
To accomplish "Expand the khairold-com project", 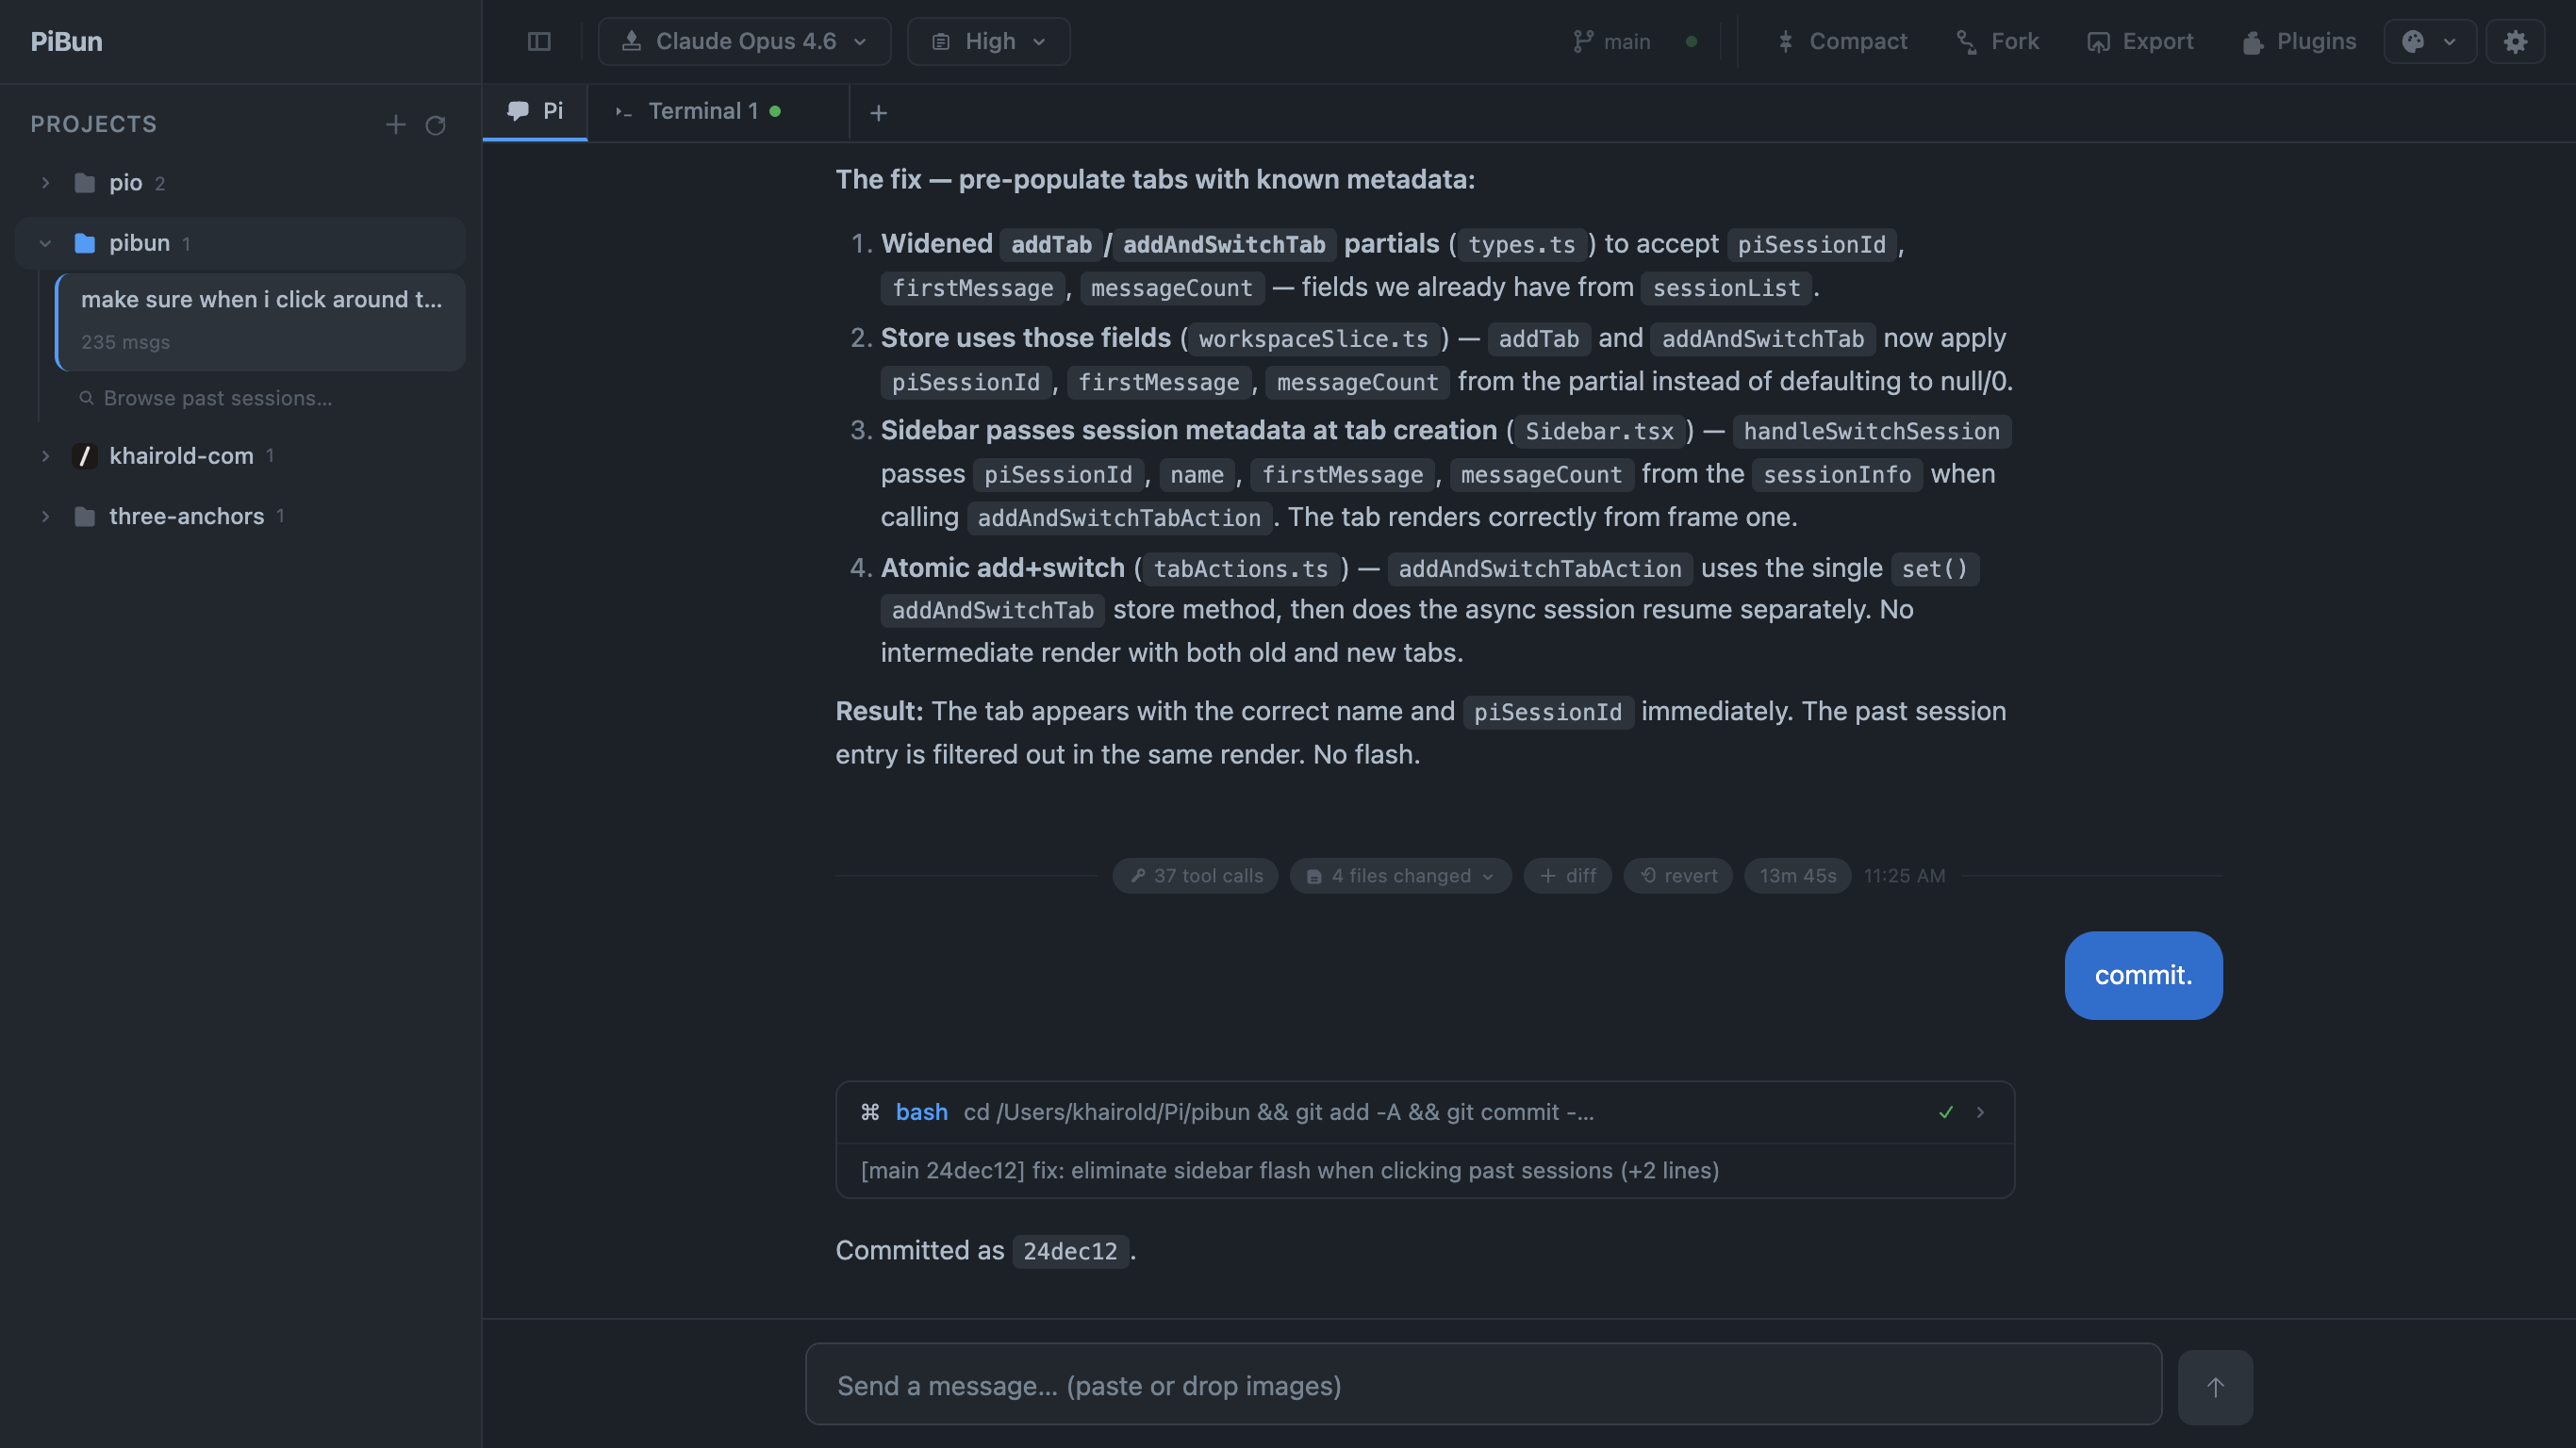I will pos(45,456).
